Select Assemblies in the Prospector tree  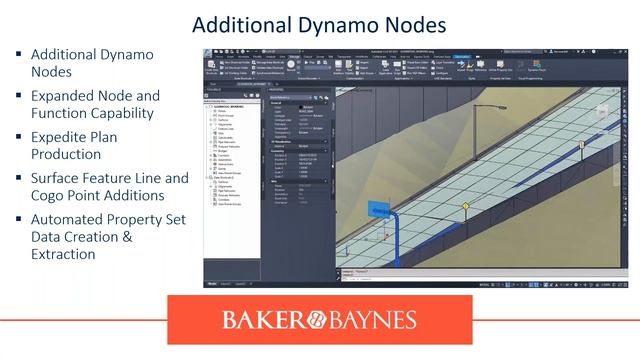tap(225, 160)
